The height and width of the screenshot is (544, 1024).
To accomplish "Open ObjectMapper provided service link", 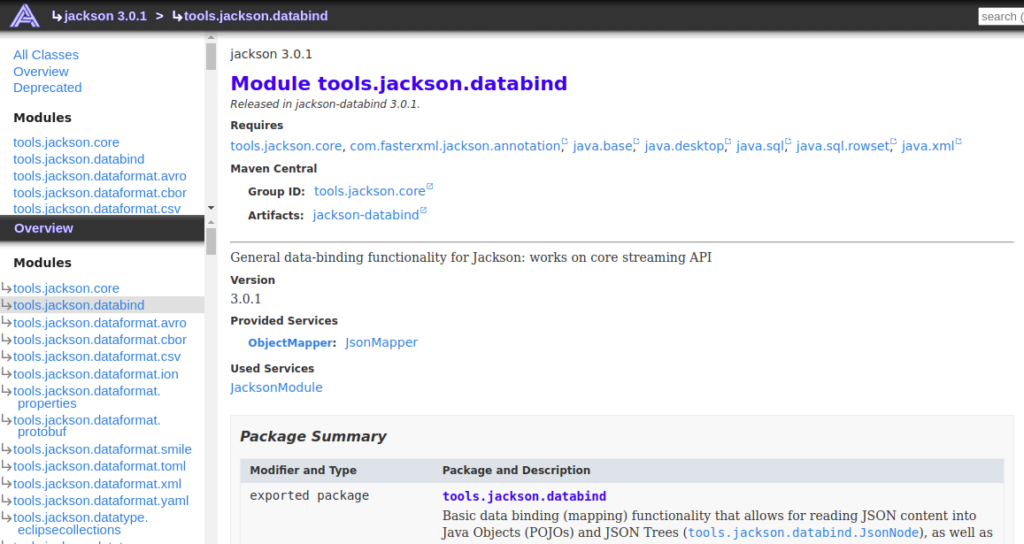I will pos(291,343).
